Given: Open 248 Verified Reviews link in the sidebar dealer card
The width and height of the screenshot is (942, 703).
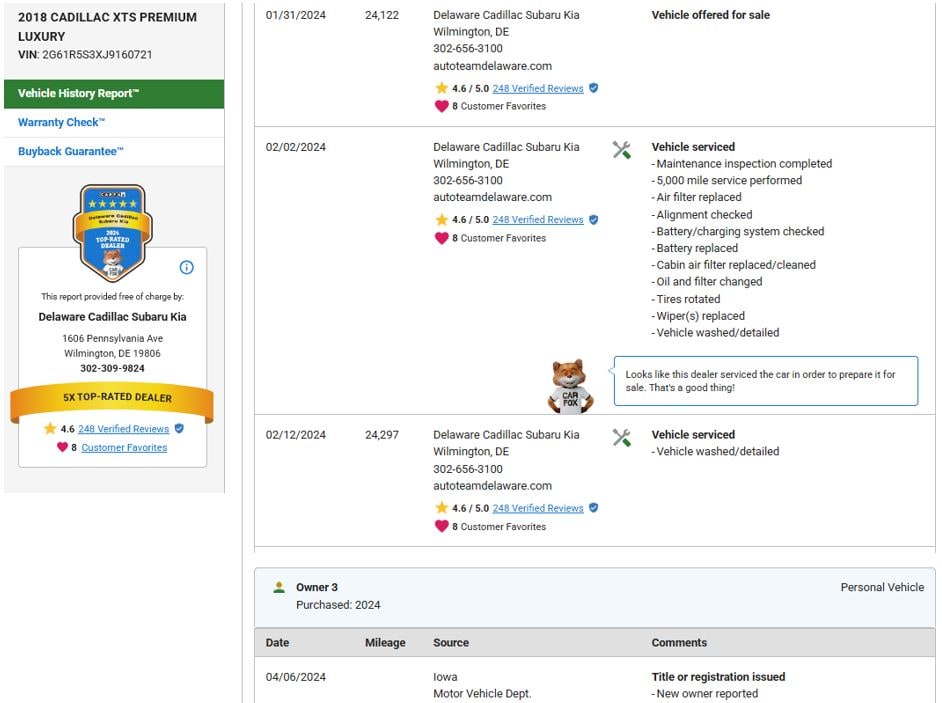Looking at the screenshot, I should coord(123,429).
